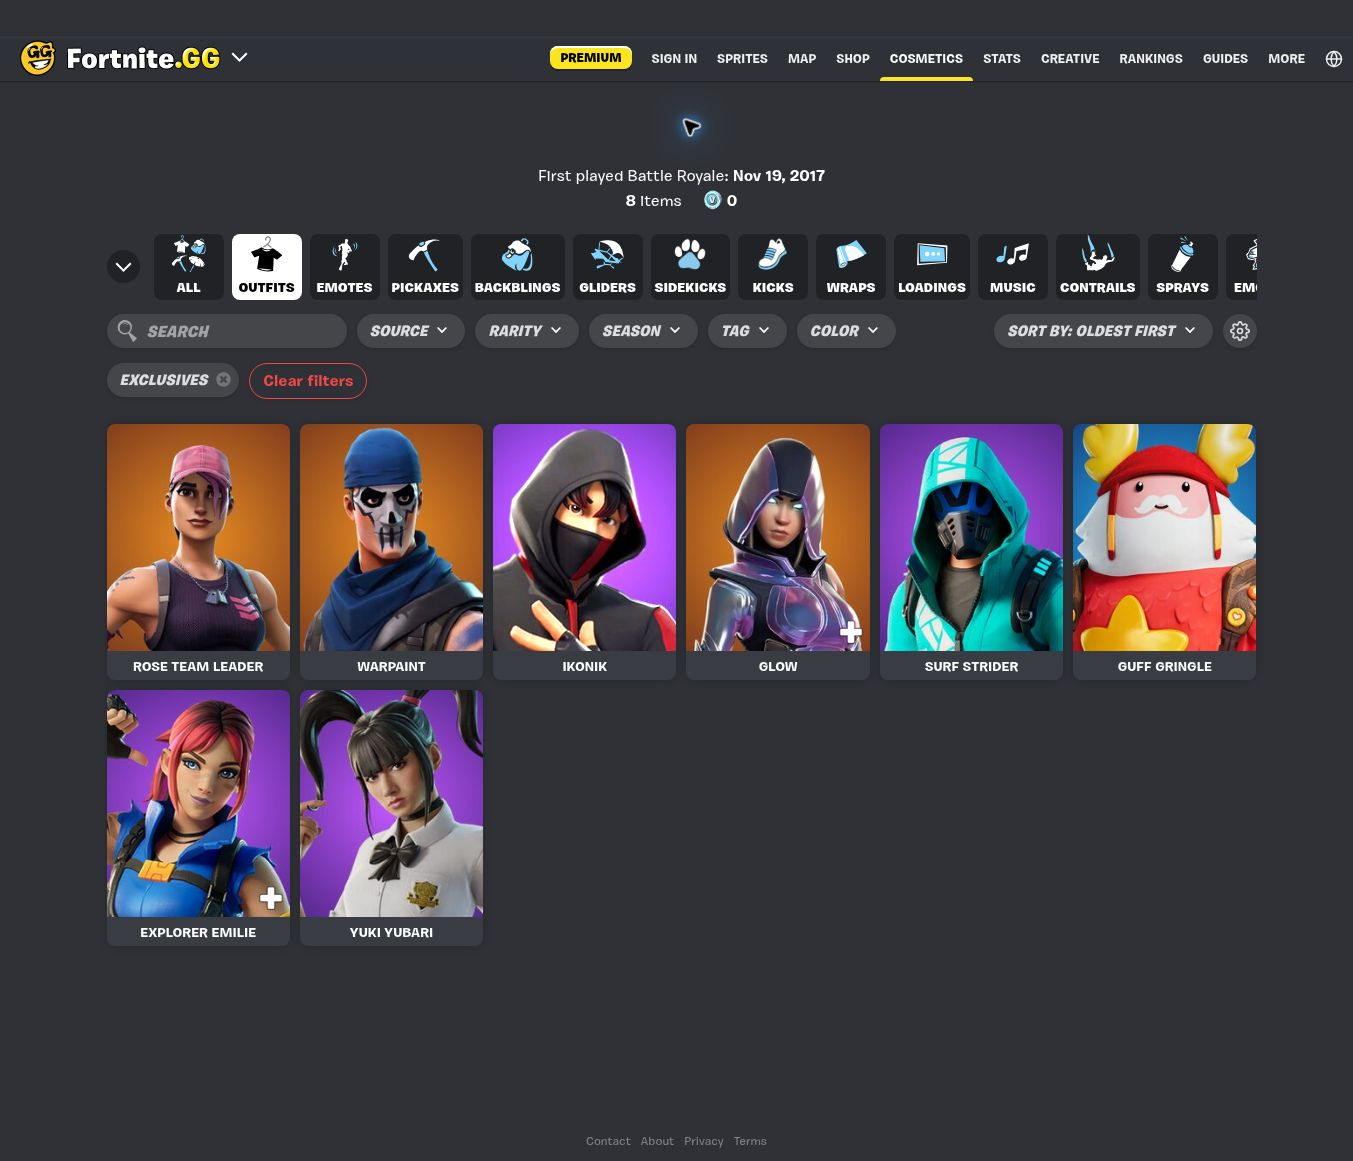Select the Backblings category icon
The height and width of the screenshot is (1161, 1353).
(x=517, y=266)
